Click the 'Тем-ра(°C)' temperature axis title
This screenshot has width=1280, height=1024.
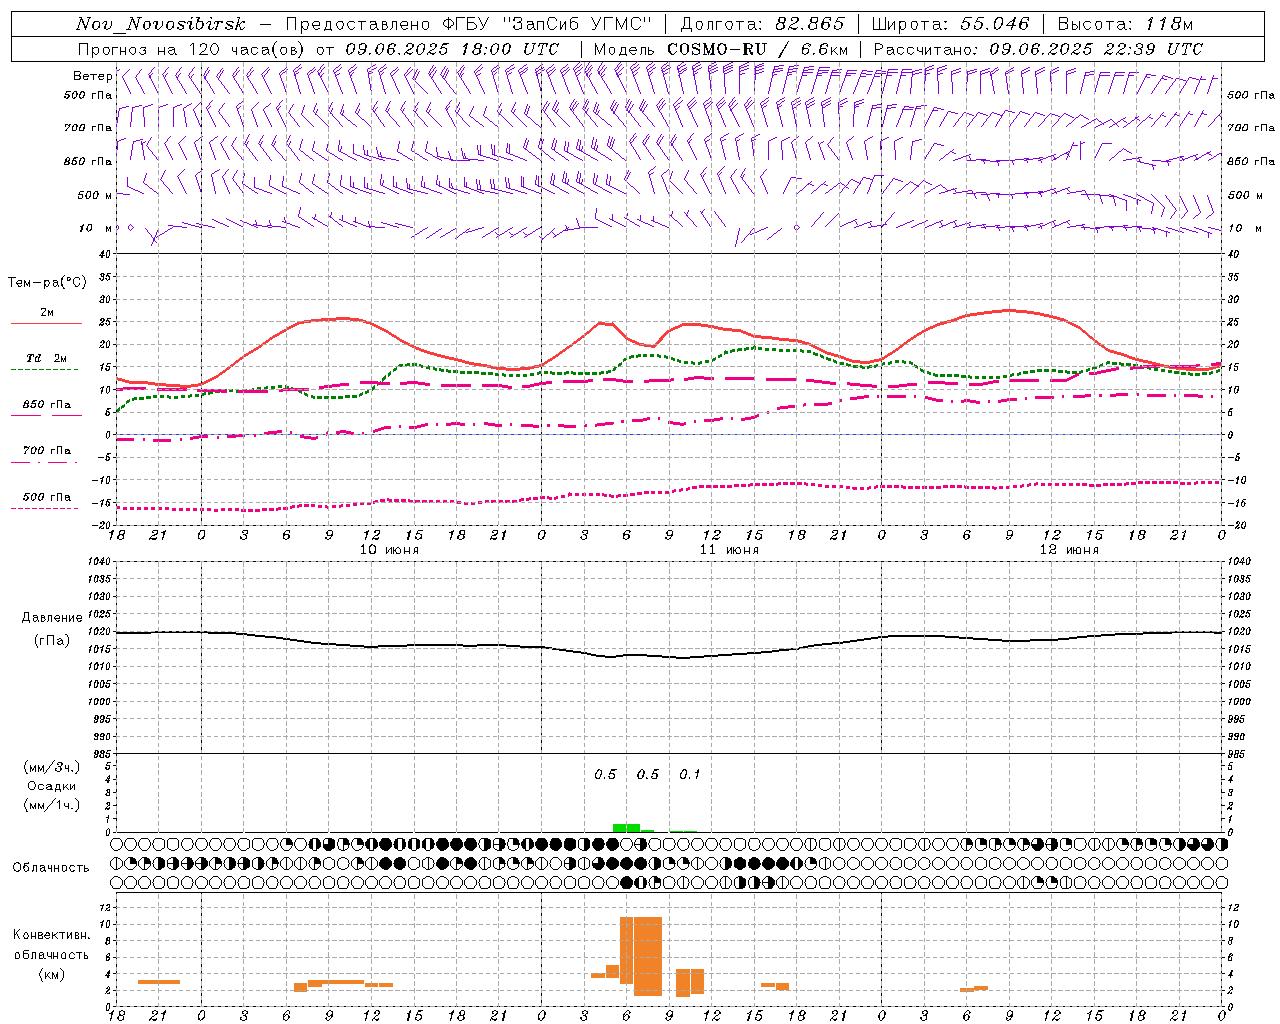coord(47,283)
